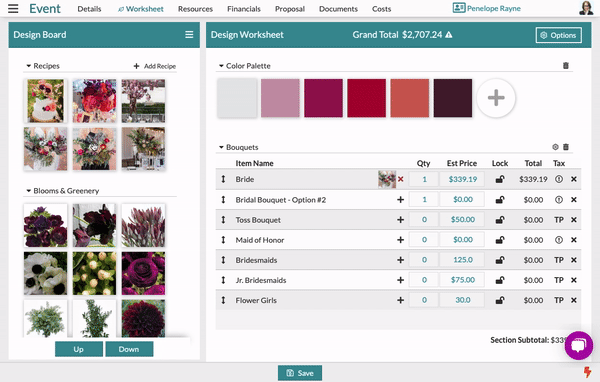Viewport: 600px width, 382px height.
Task: Add recipe to Maid of Honor row
Action: pos(400,240)
